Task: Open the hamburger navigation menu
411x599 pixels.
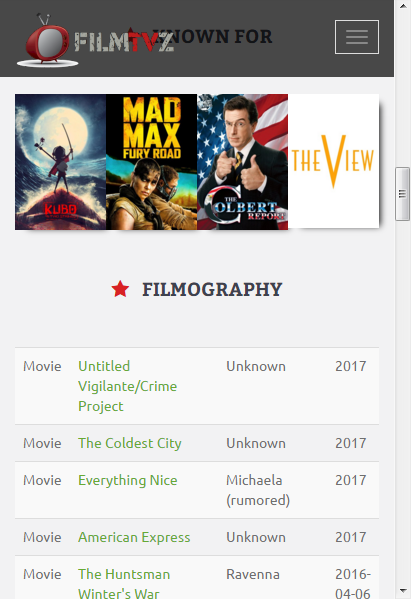Action: (357, 37)
